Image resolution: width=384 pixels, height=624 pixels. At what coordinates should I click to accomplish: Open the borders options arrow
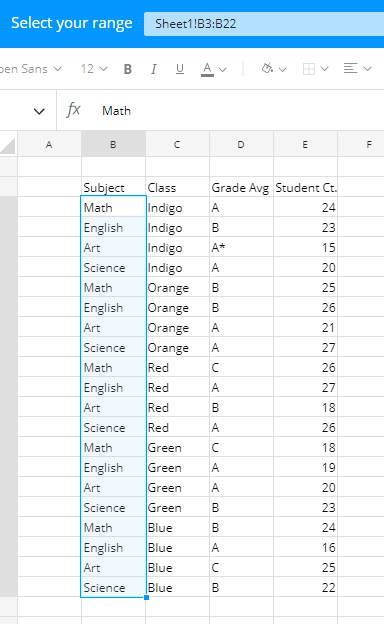(325, 69)
